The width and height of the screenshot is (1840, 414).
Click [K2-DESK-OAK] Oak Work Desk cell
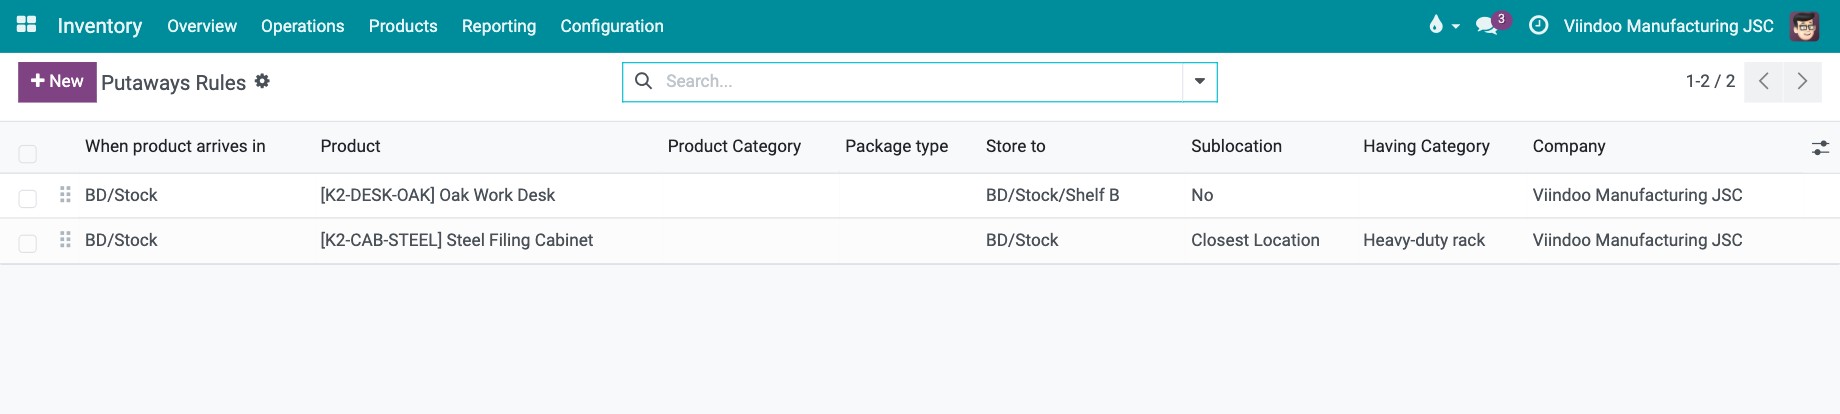[x=438, y=195]
